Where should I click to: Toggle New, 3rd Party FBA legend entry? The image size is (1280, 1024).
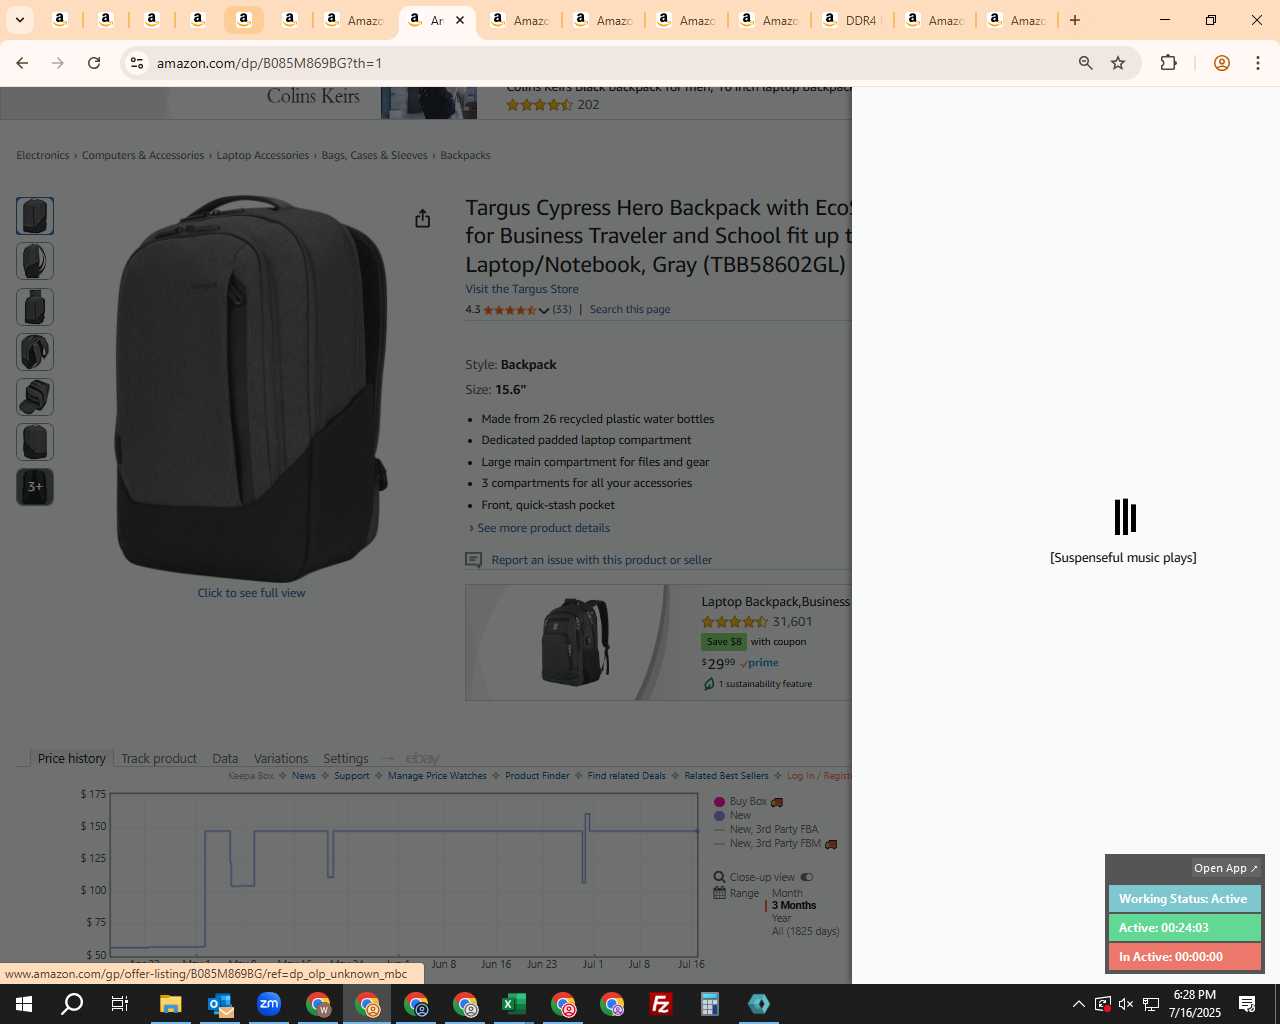coord(766,829)
